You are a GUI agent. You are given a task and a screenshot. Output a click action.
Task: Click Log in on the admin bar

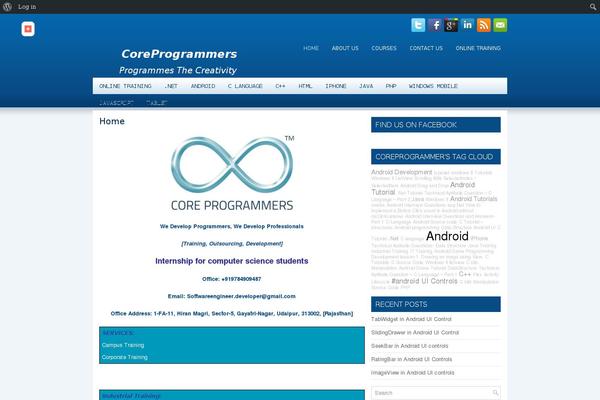[27, 7]
